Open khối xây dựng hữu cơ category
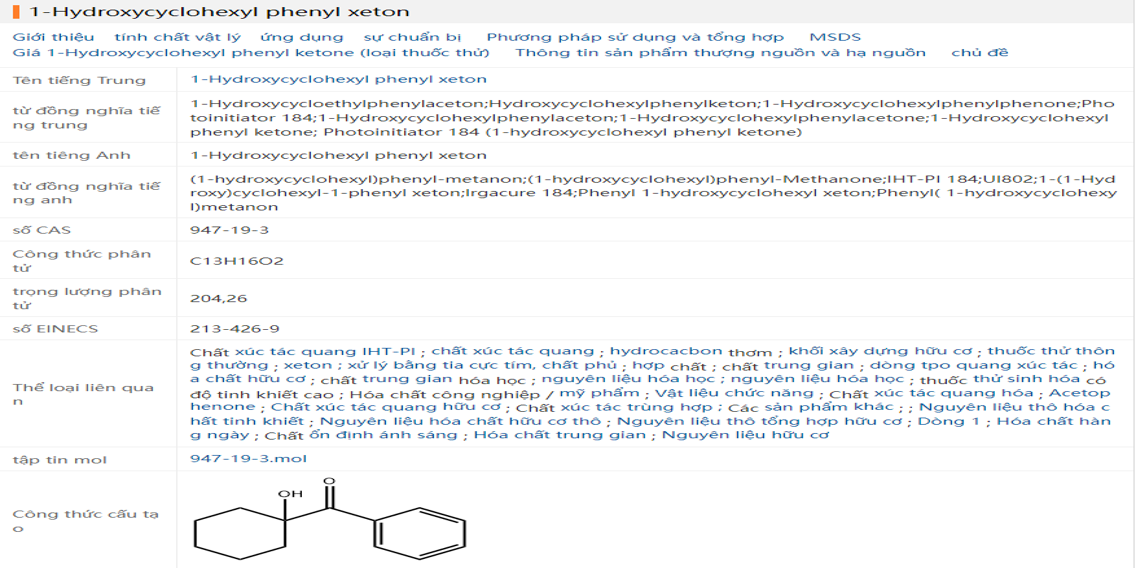 [880, 351]
